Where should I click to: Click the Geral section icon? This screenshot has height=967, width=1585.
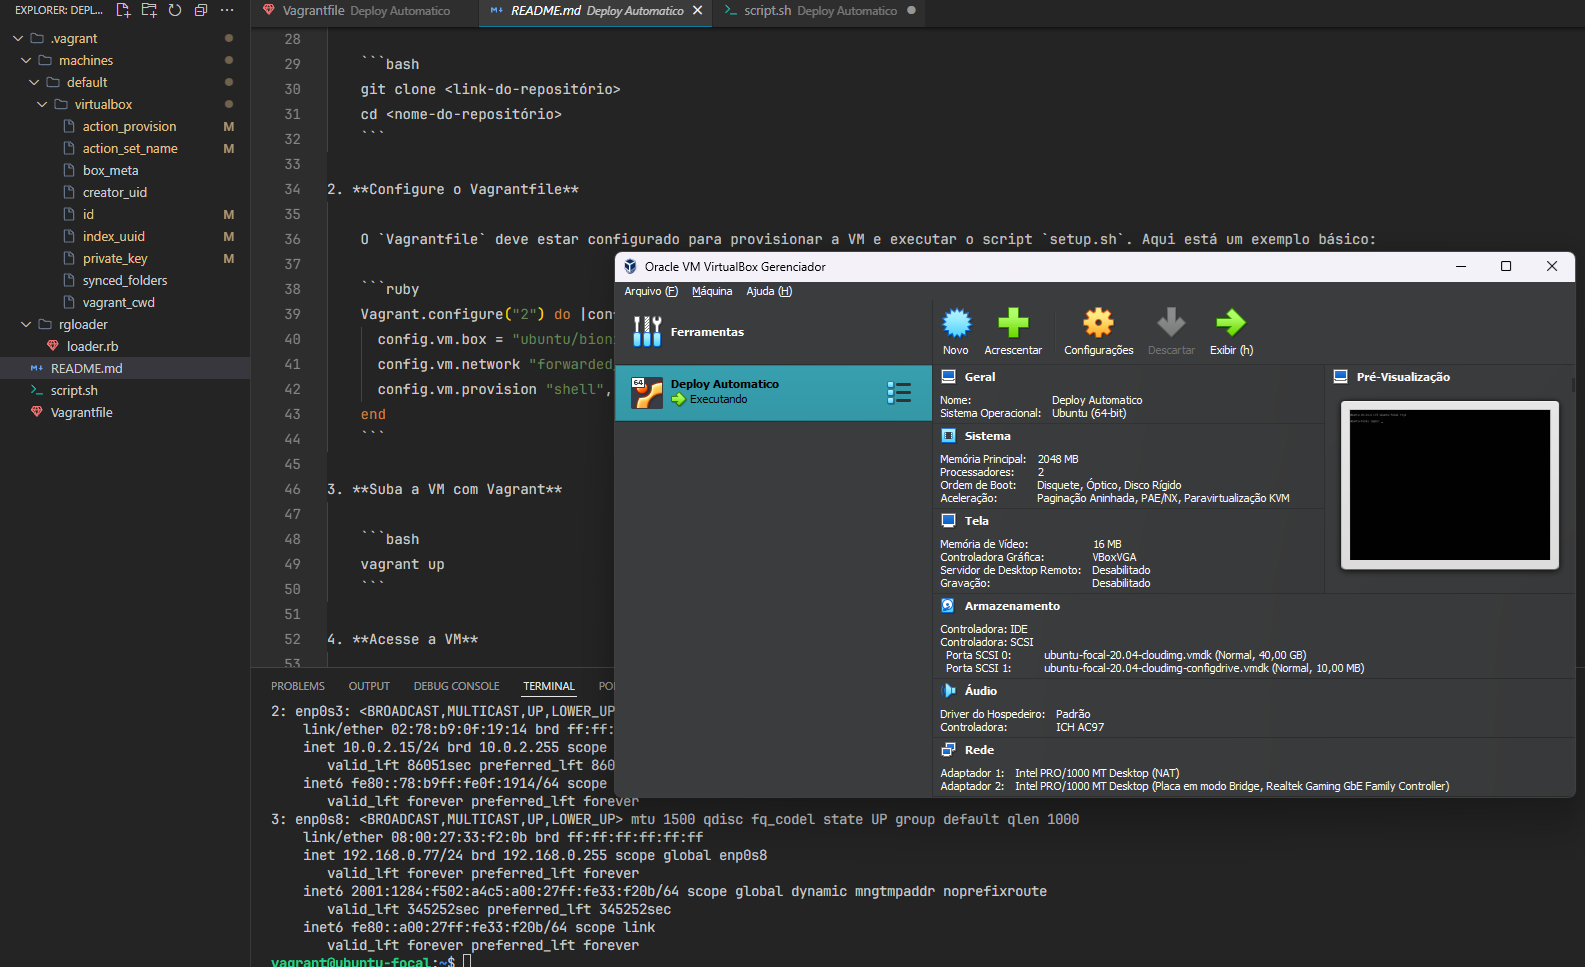(948, 377)
